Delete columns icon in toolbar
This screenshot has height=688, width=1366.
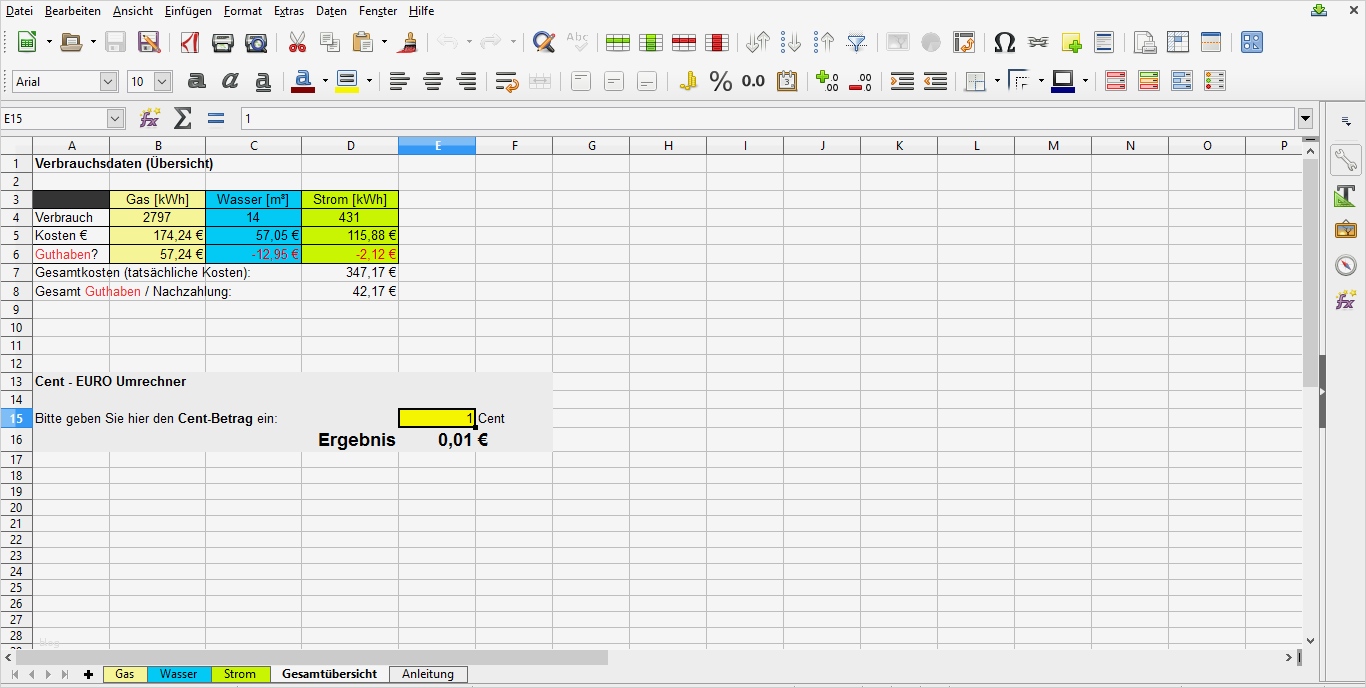[717, 42]
